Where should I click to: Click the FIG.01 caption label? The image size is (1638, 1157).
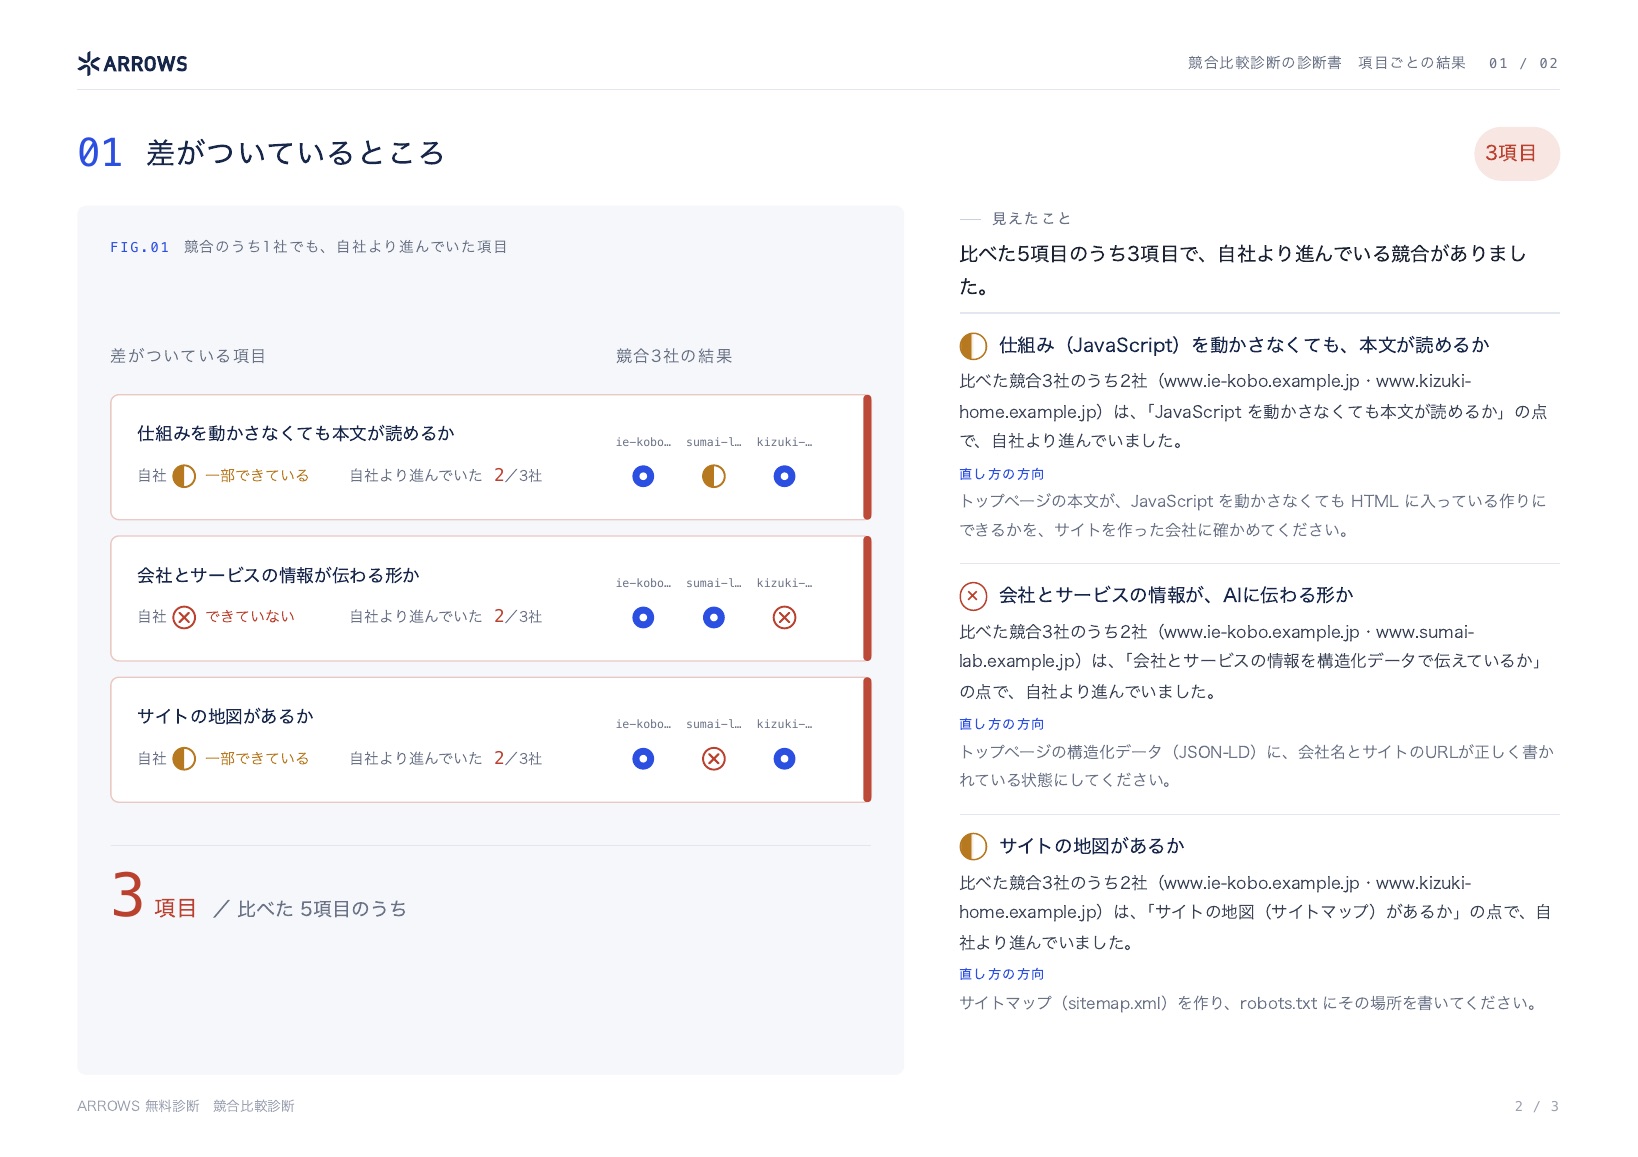[x=139, y=247]
